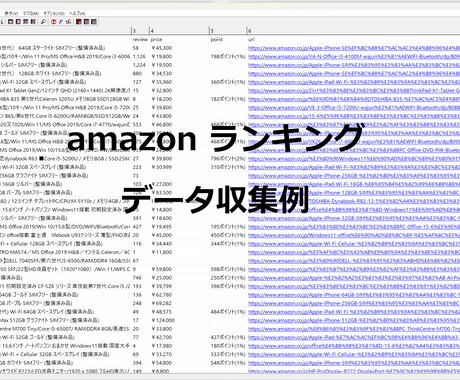Select column header 6

(x=353, y=31)
